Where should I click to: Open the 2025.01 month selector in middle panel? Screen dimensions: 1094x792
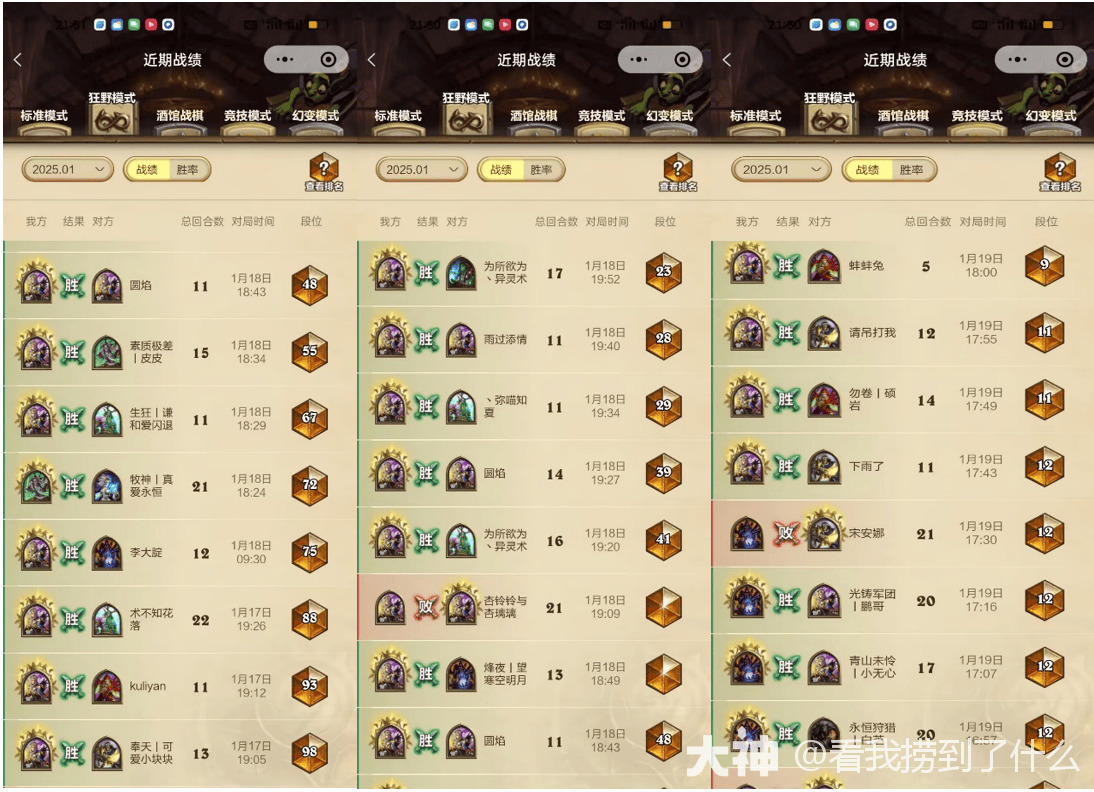click(421, 170)
